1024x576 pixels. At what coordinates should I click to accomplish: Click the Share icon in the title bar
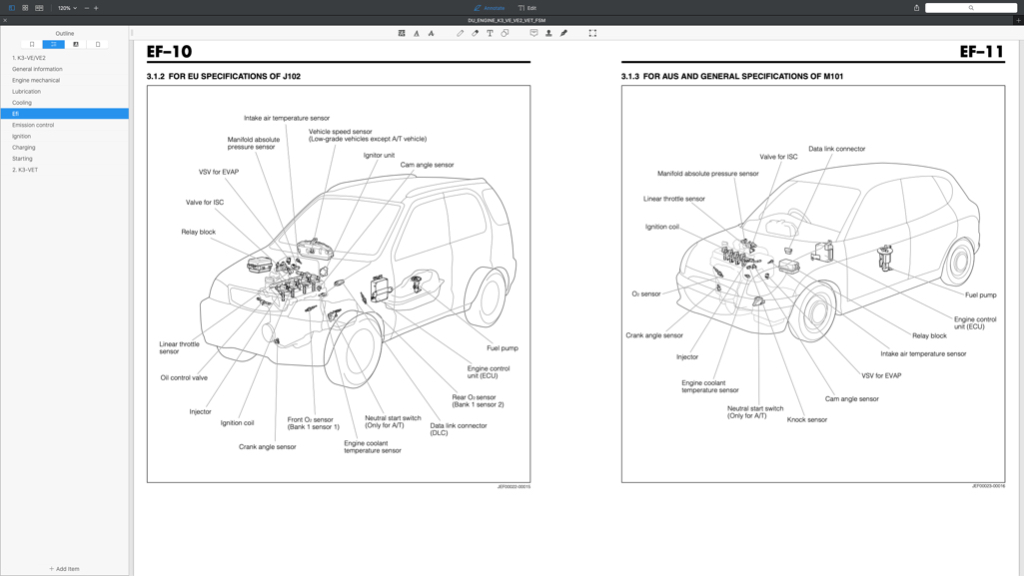918,7
